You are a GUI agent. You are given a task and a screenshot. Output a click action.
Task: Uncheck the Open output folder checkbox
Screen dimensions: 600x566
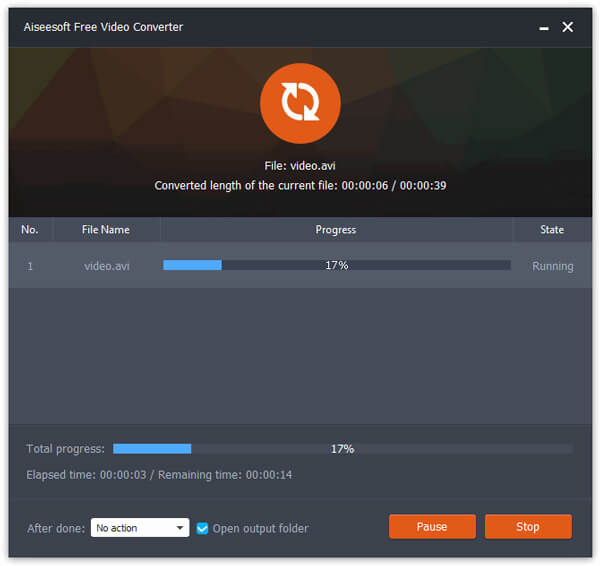(x=202, y=528)
